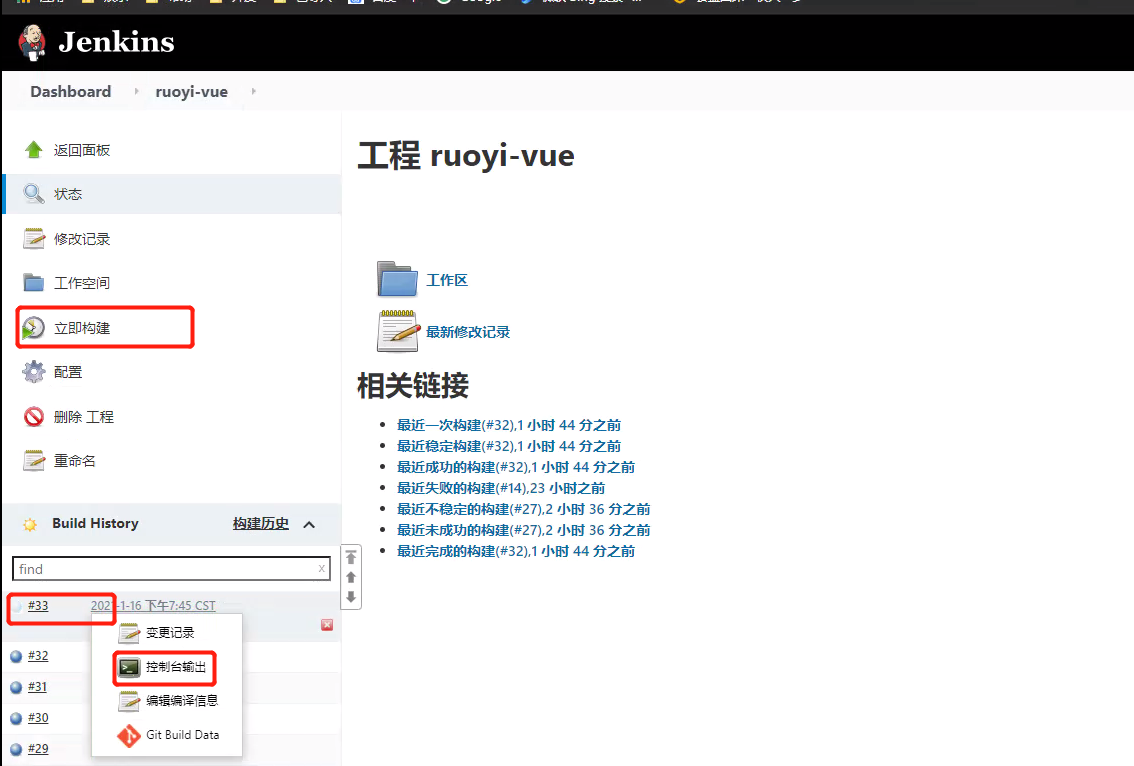The image size is (1134, 766).
Task: Click the clock icon for 立即构建
Action: (x=33, y=328)
